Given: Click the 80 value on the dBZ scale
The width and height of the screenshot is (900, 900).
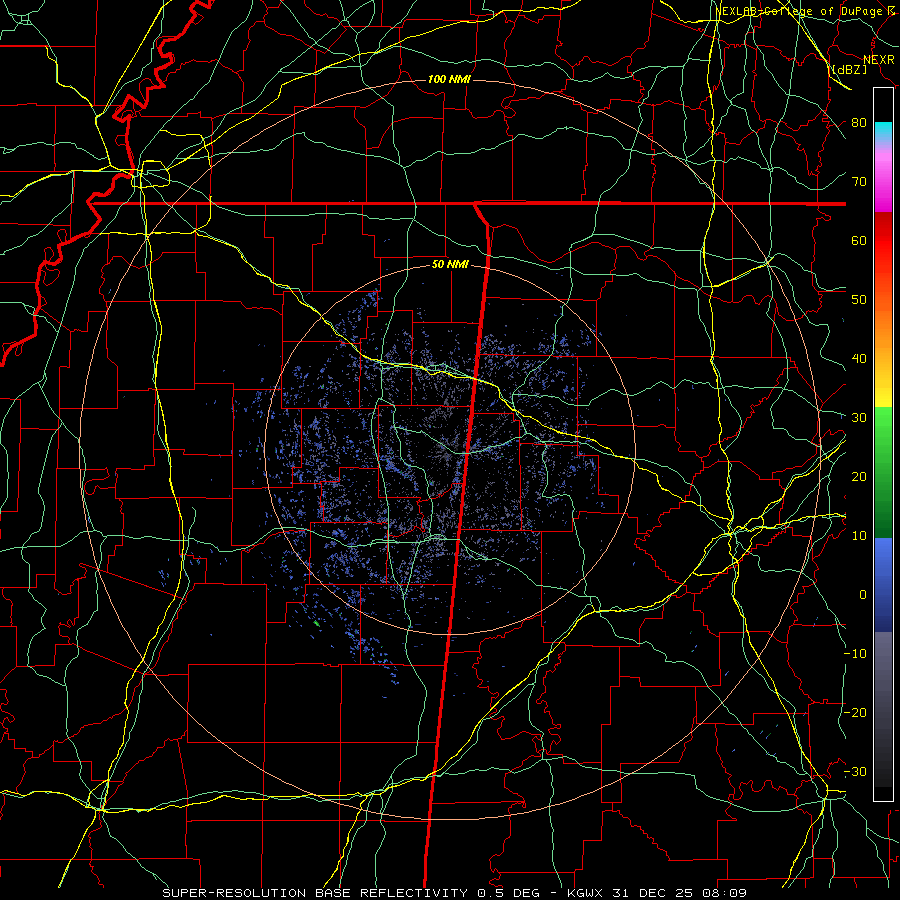Looking at the screenshot, I should pyautogui.click(x=859, y=122).
